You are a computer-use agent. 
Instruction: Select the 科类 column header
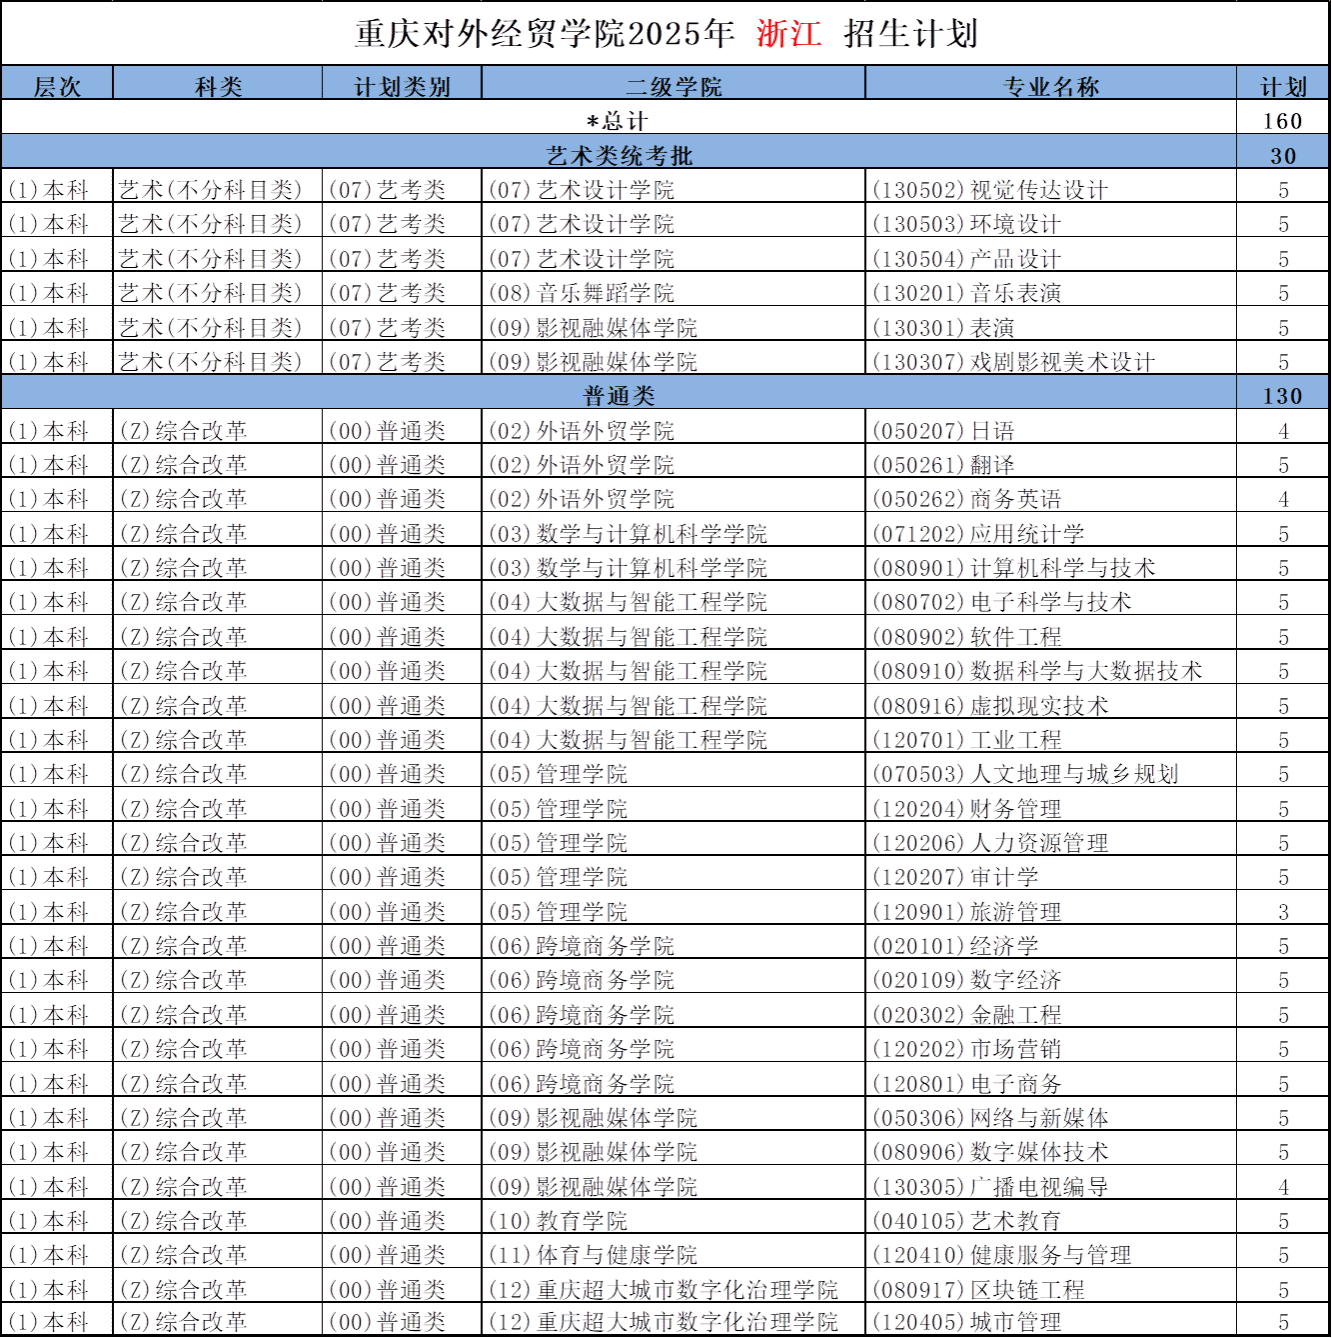(218, 86)
